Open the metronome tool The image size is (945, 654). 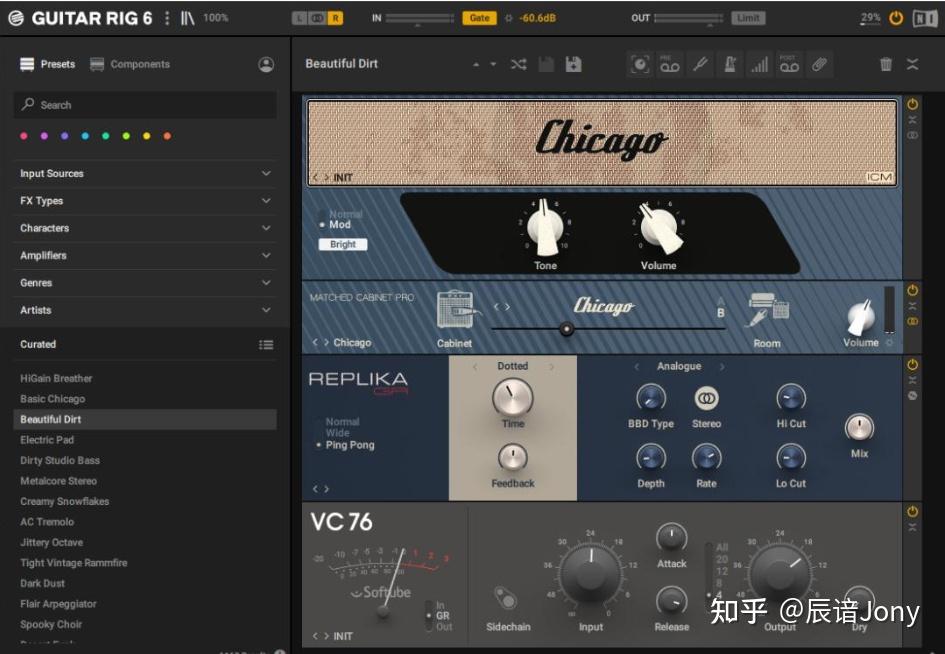[x=729, y=64]
